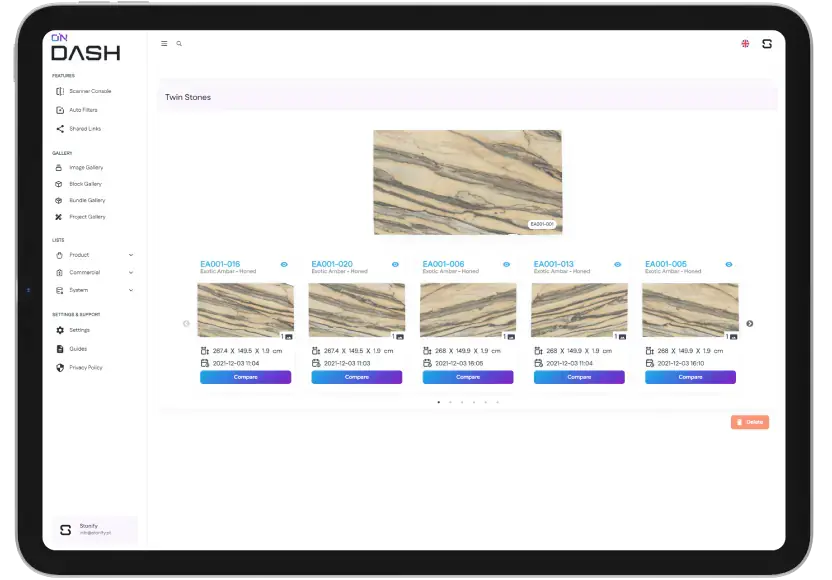Screen dimensions: 832x580
Task: Expand the Product list menu
Action: tap(94, 255)
